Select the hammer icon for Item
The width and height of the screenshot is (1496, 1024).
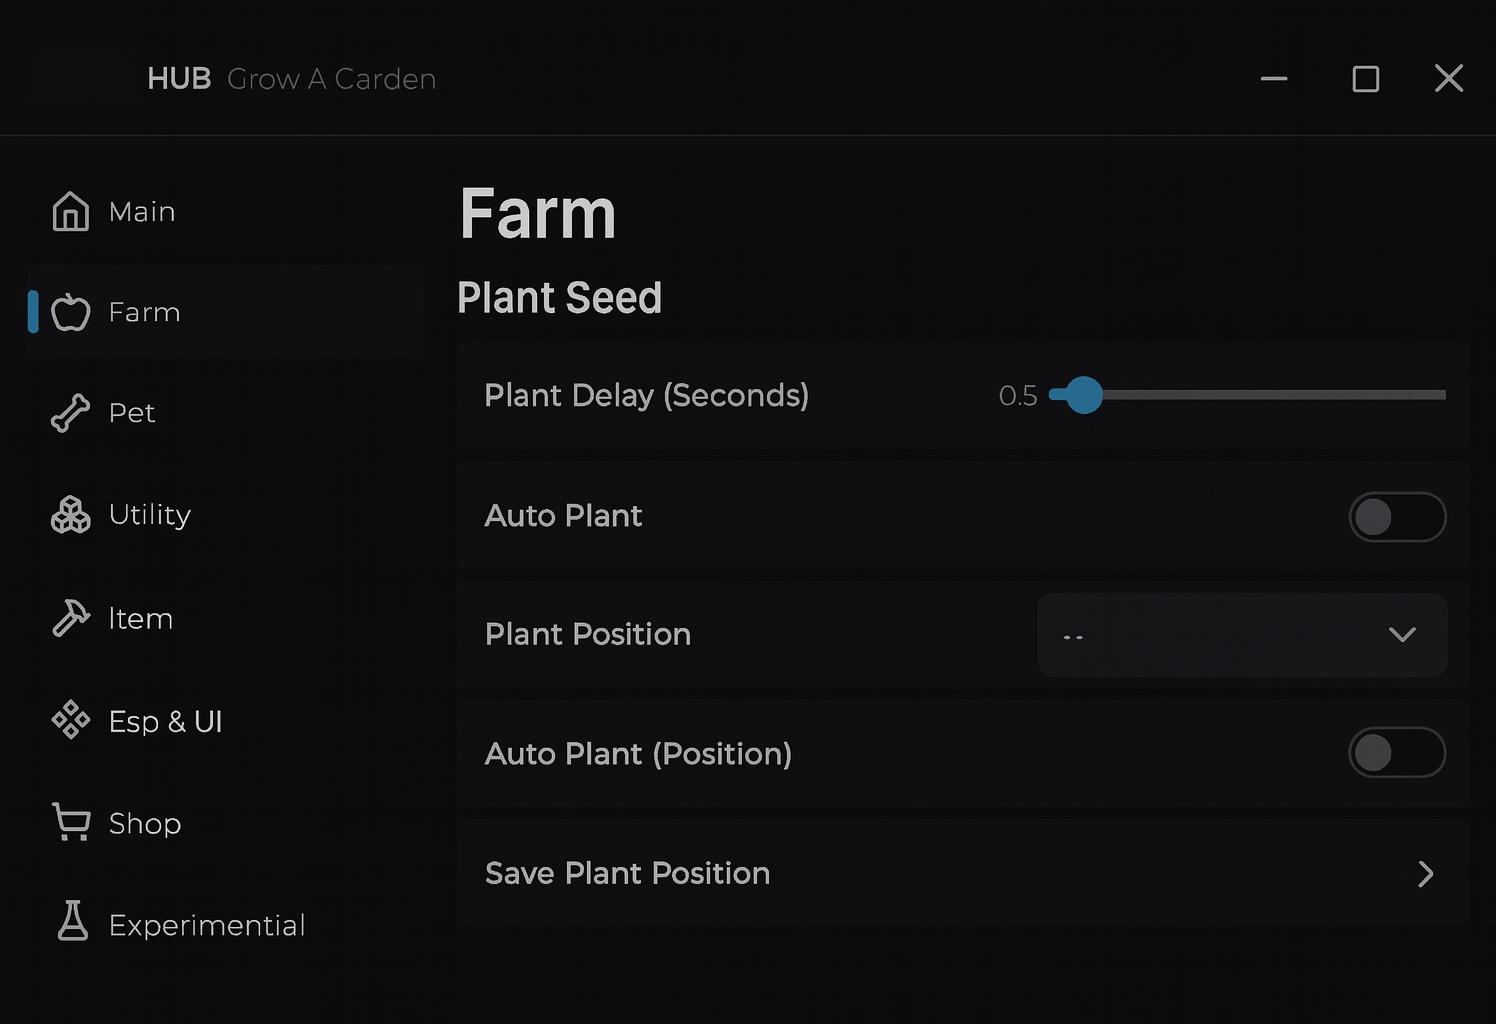tap(70, 618)
